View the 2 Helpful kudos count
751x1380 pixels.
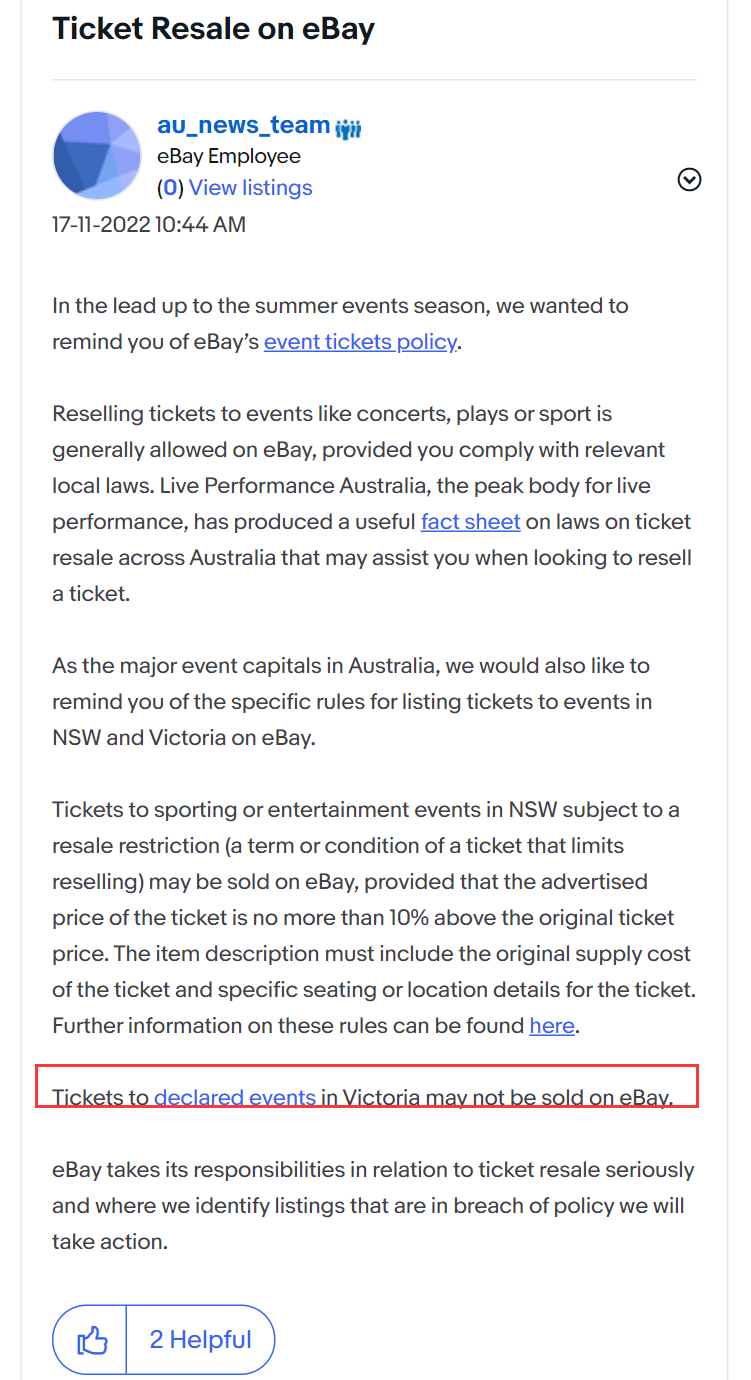pos(200,1339)
